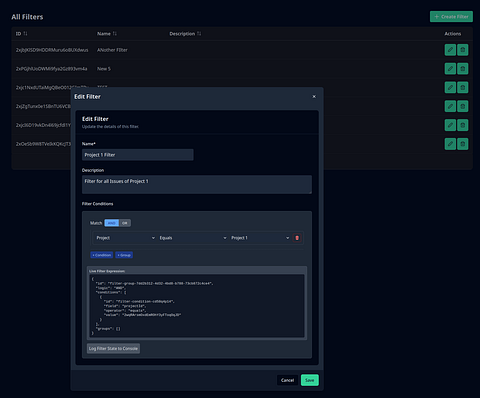Delete the New 5 filter

(462, 69)
